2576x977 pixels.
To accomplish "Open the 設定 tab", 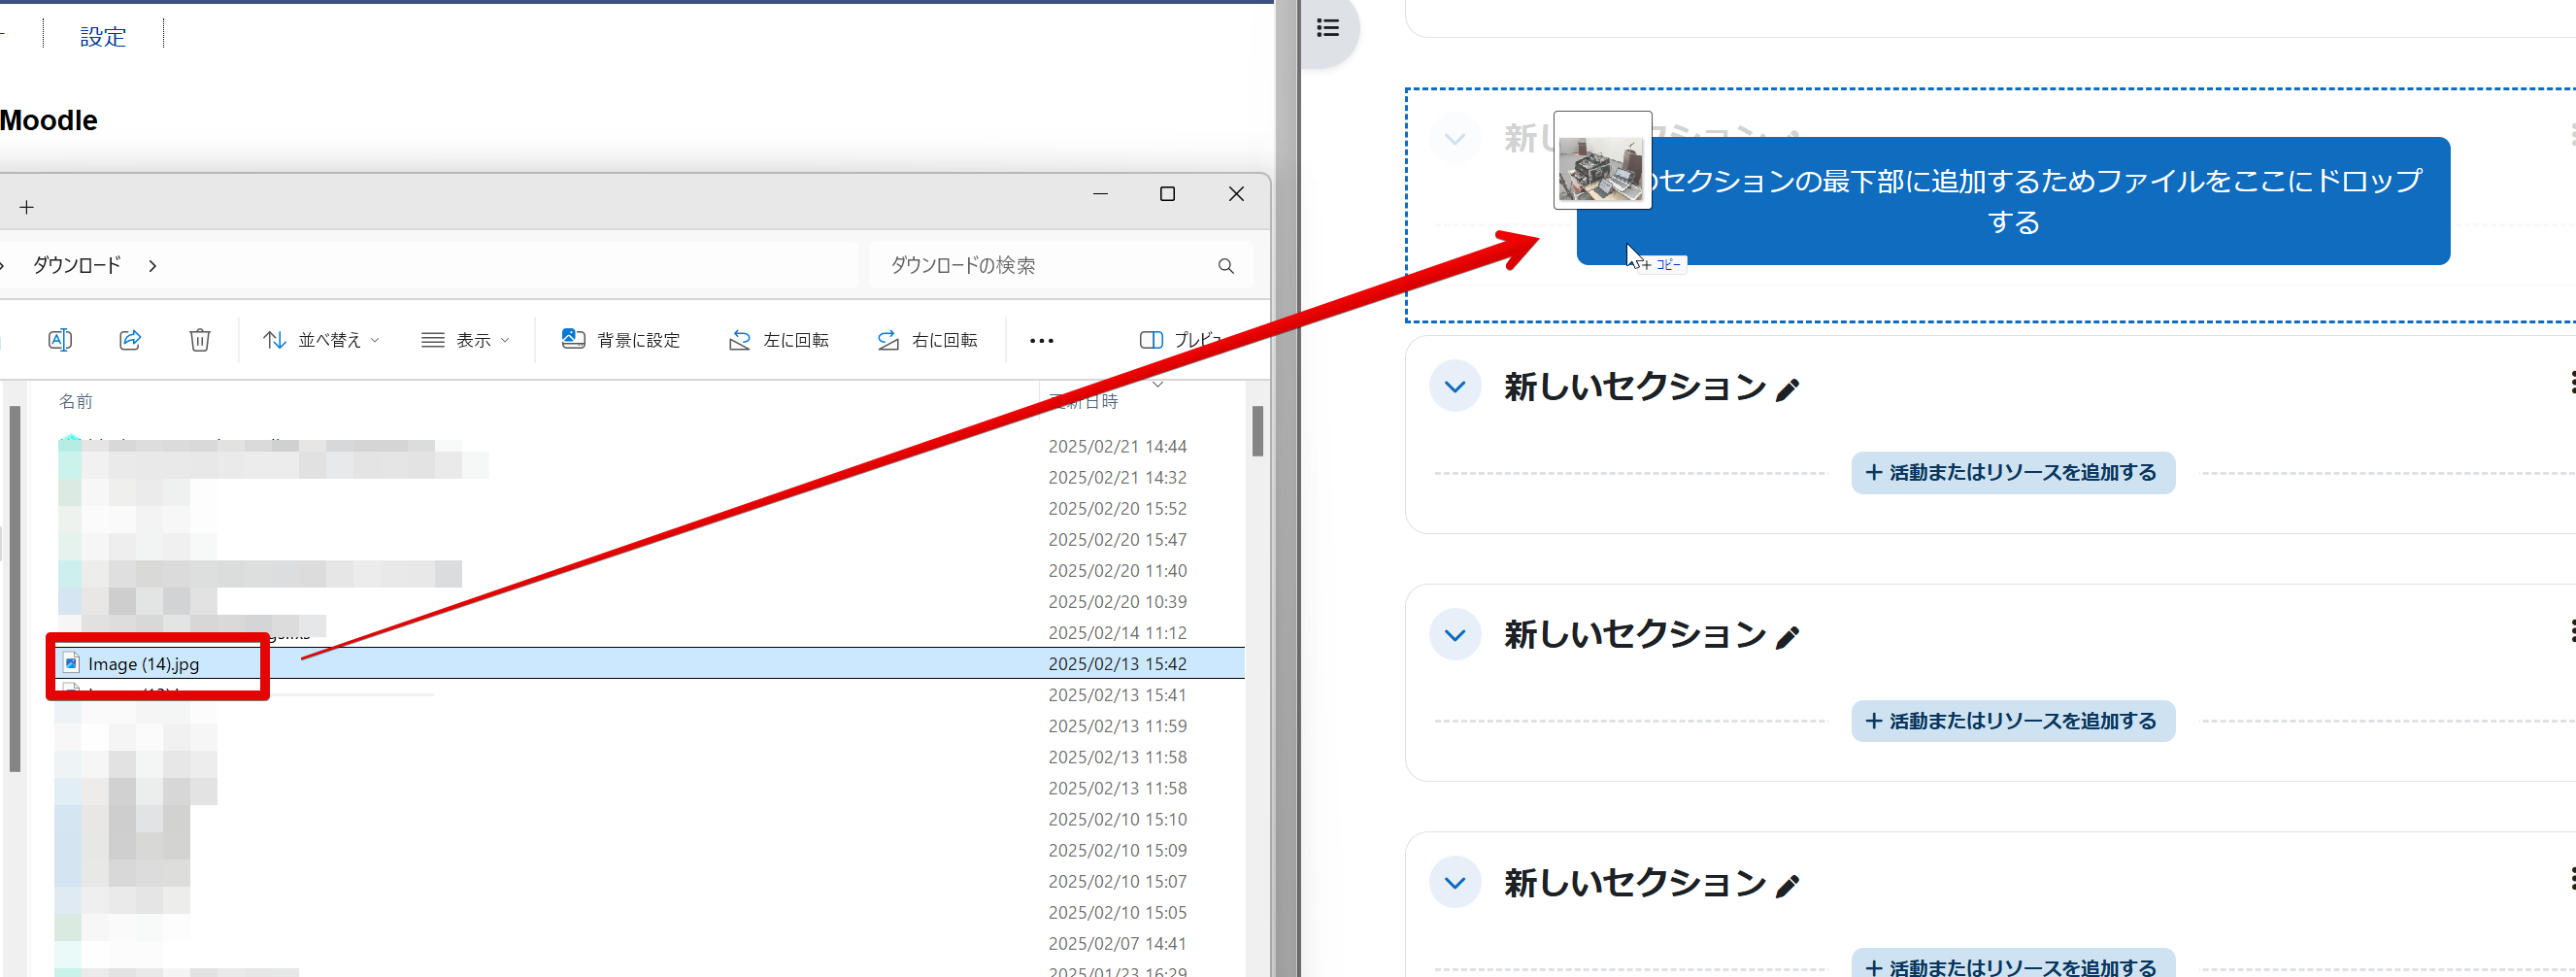I will point(103,37).
